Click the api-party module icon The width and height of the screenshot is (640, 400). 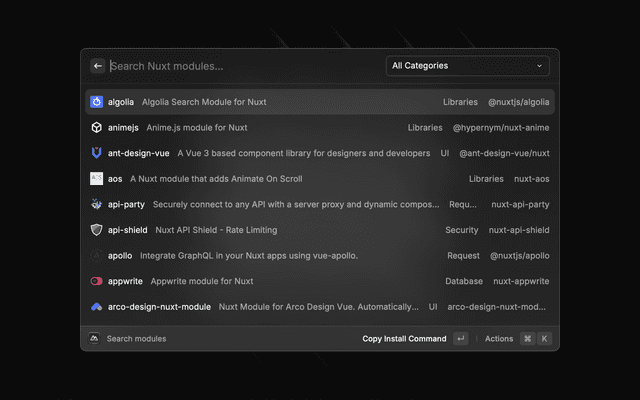tap(97, 204)
